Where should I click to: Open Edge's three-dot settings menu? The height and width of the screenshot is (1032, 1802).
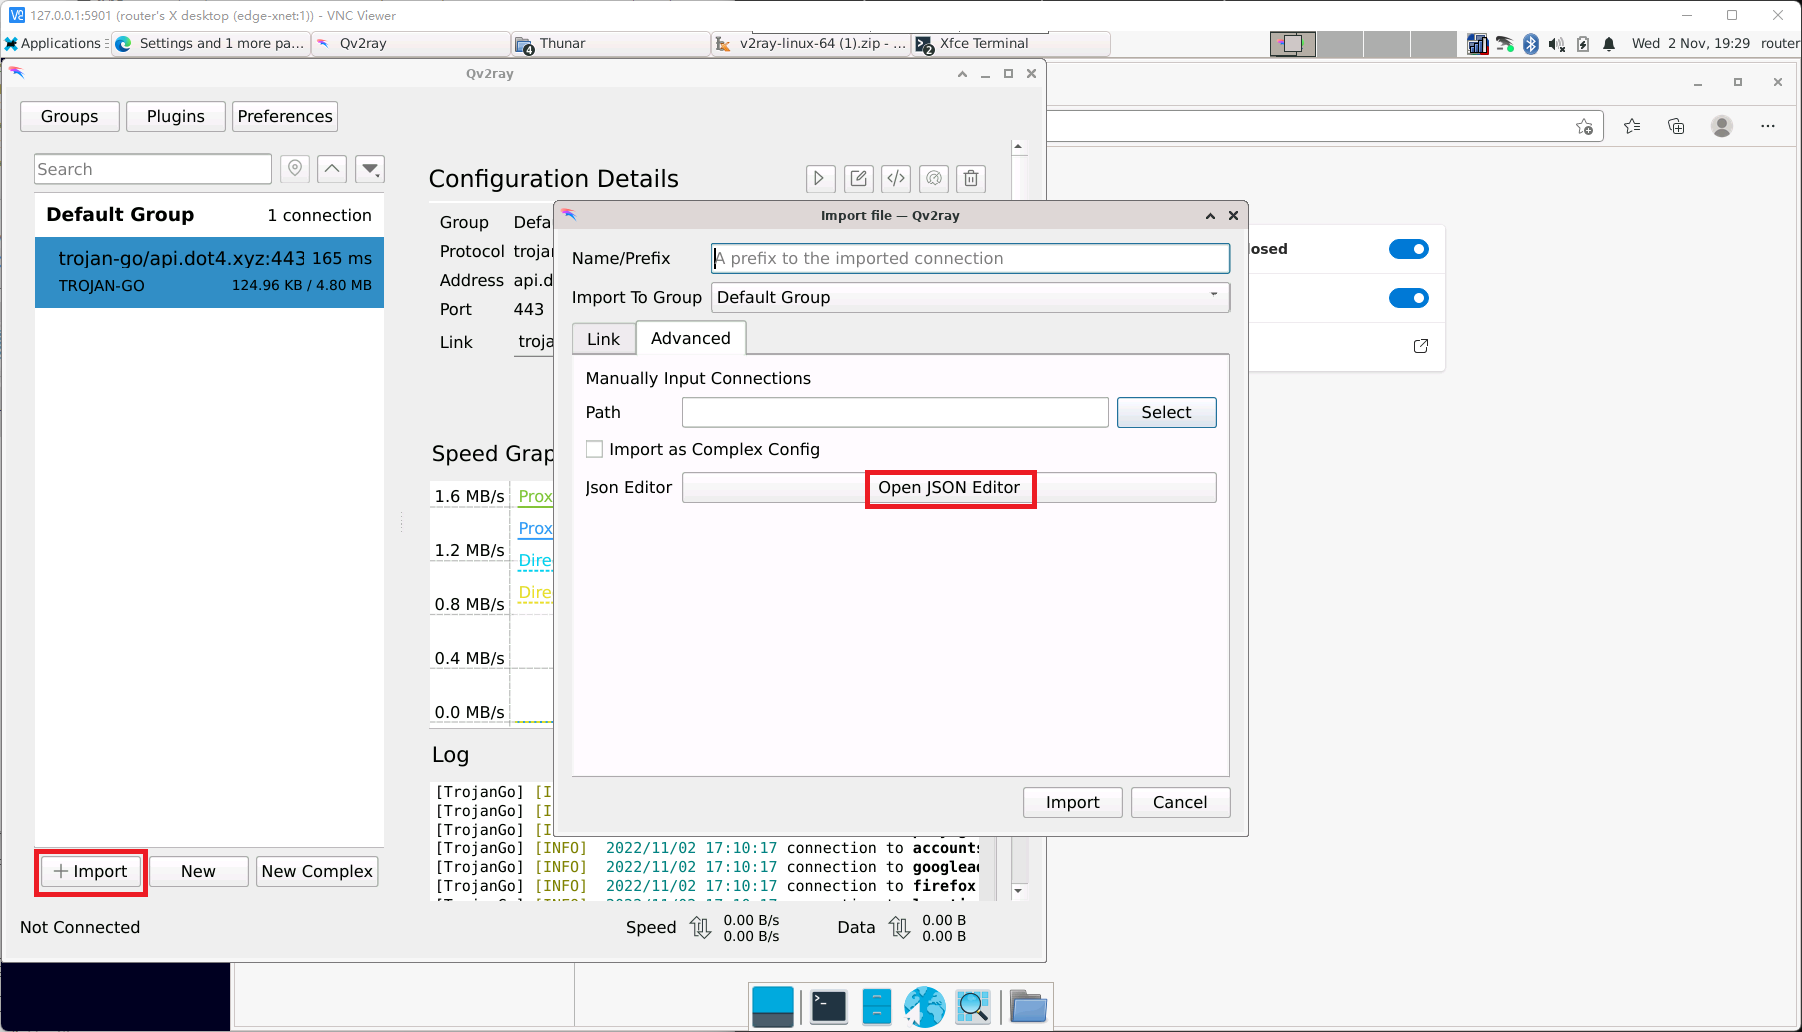coord(1768,126)
